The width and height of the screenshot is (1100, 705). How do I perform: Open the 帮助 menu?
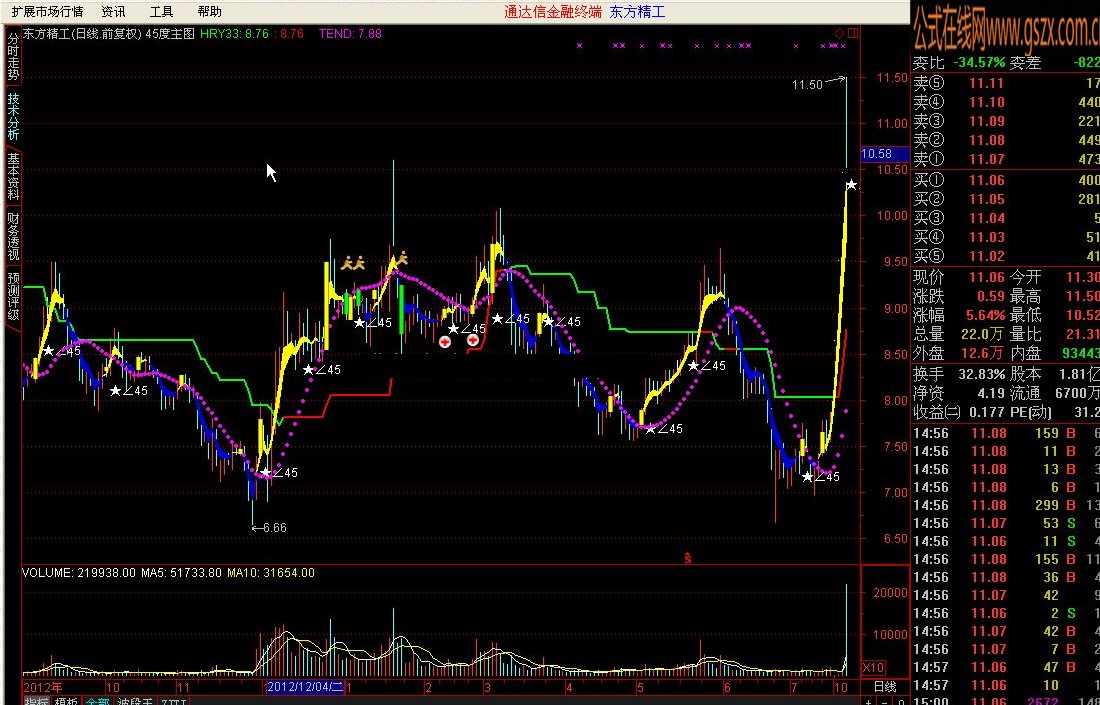209,11
